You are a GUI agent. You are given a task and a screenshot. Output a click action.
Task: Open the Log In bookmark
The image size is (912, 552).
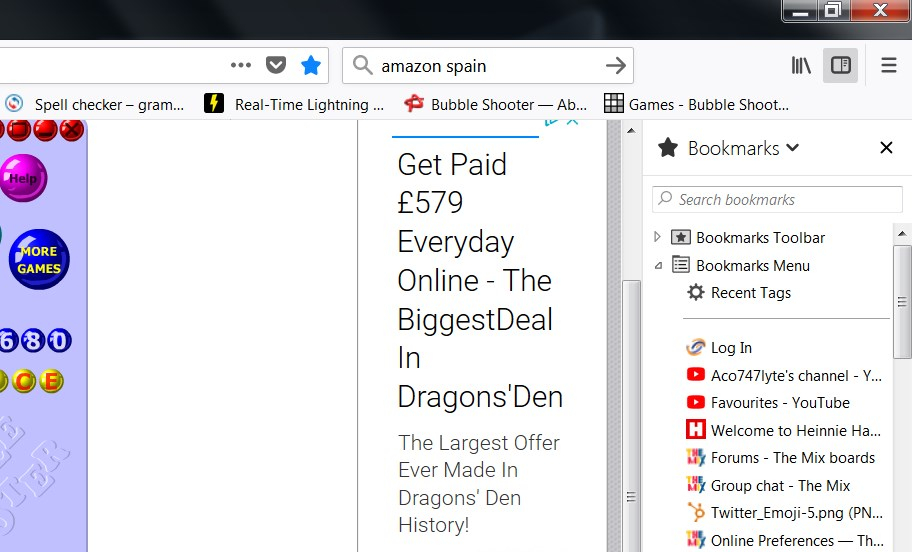pyautogui.click(x=719, y=348)
